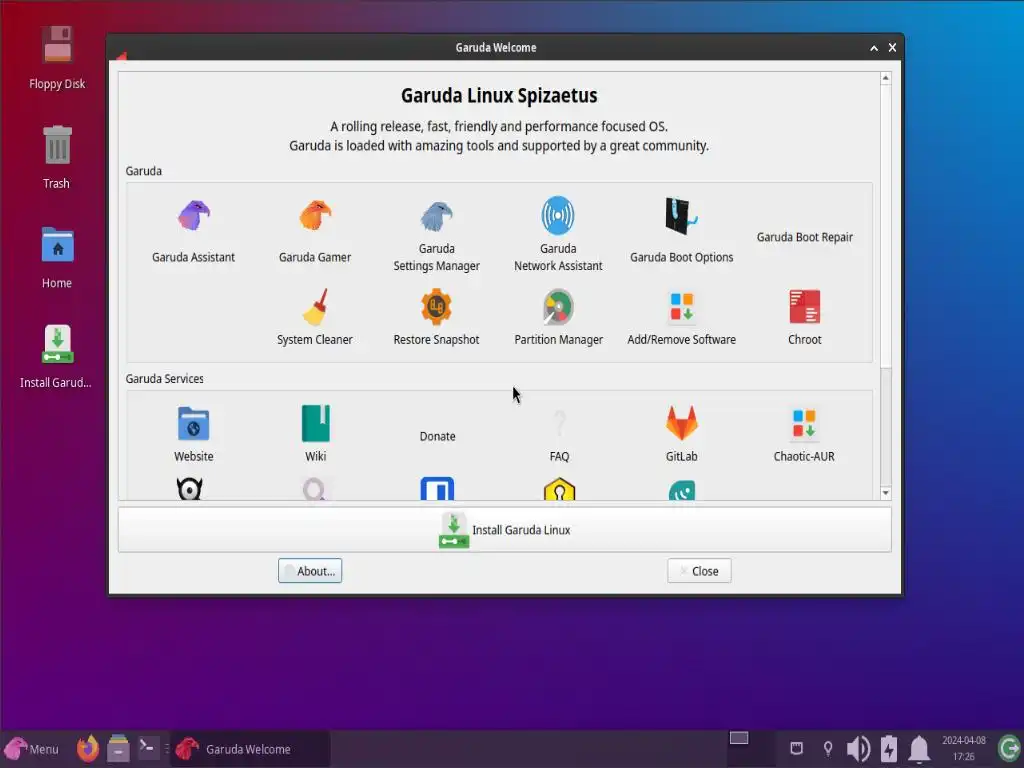
Task: Launch Garuda Gamer
Action: pos(315,231)
